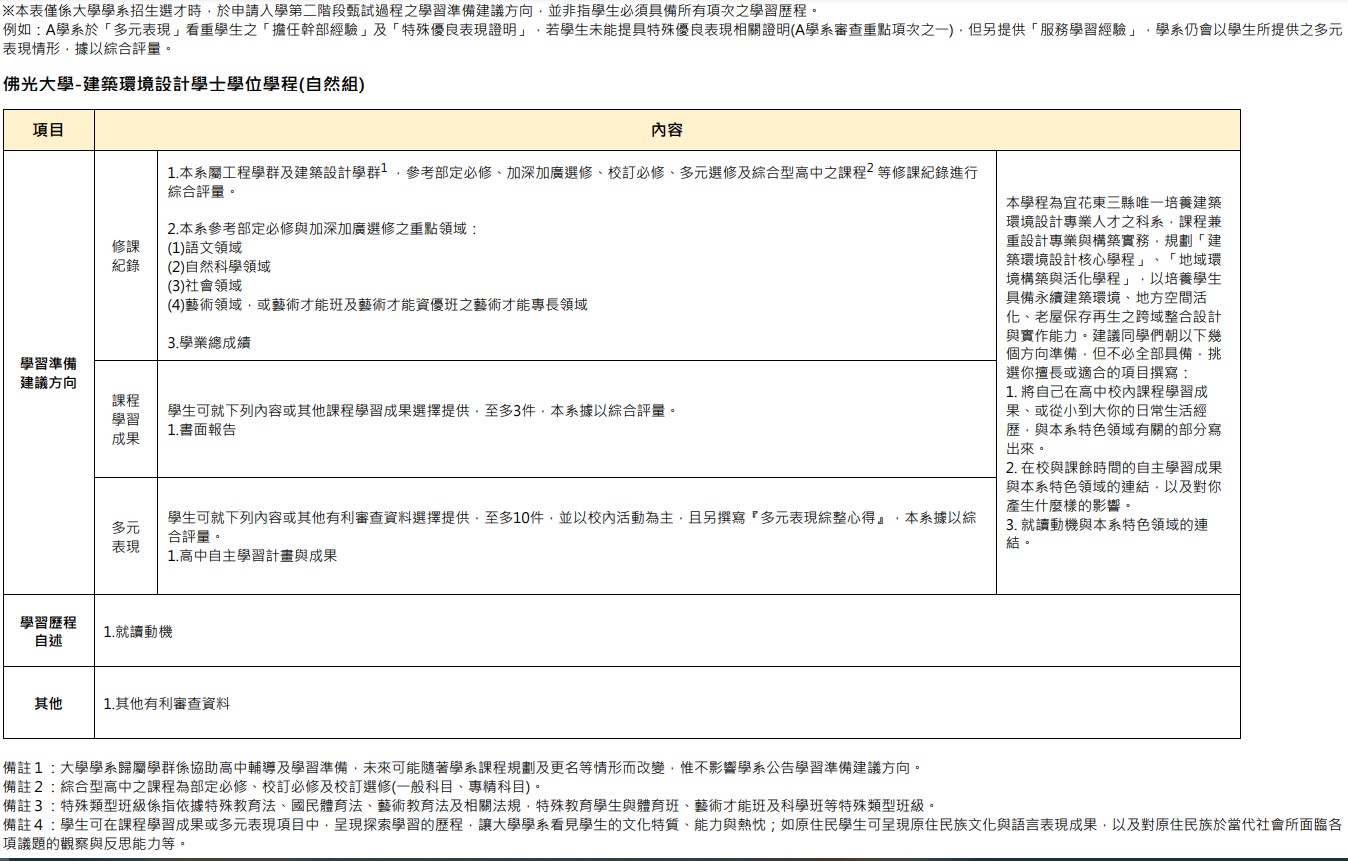Select the 學習準備建議方向 row label

pos(48,372)
